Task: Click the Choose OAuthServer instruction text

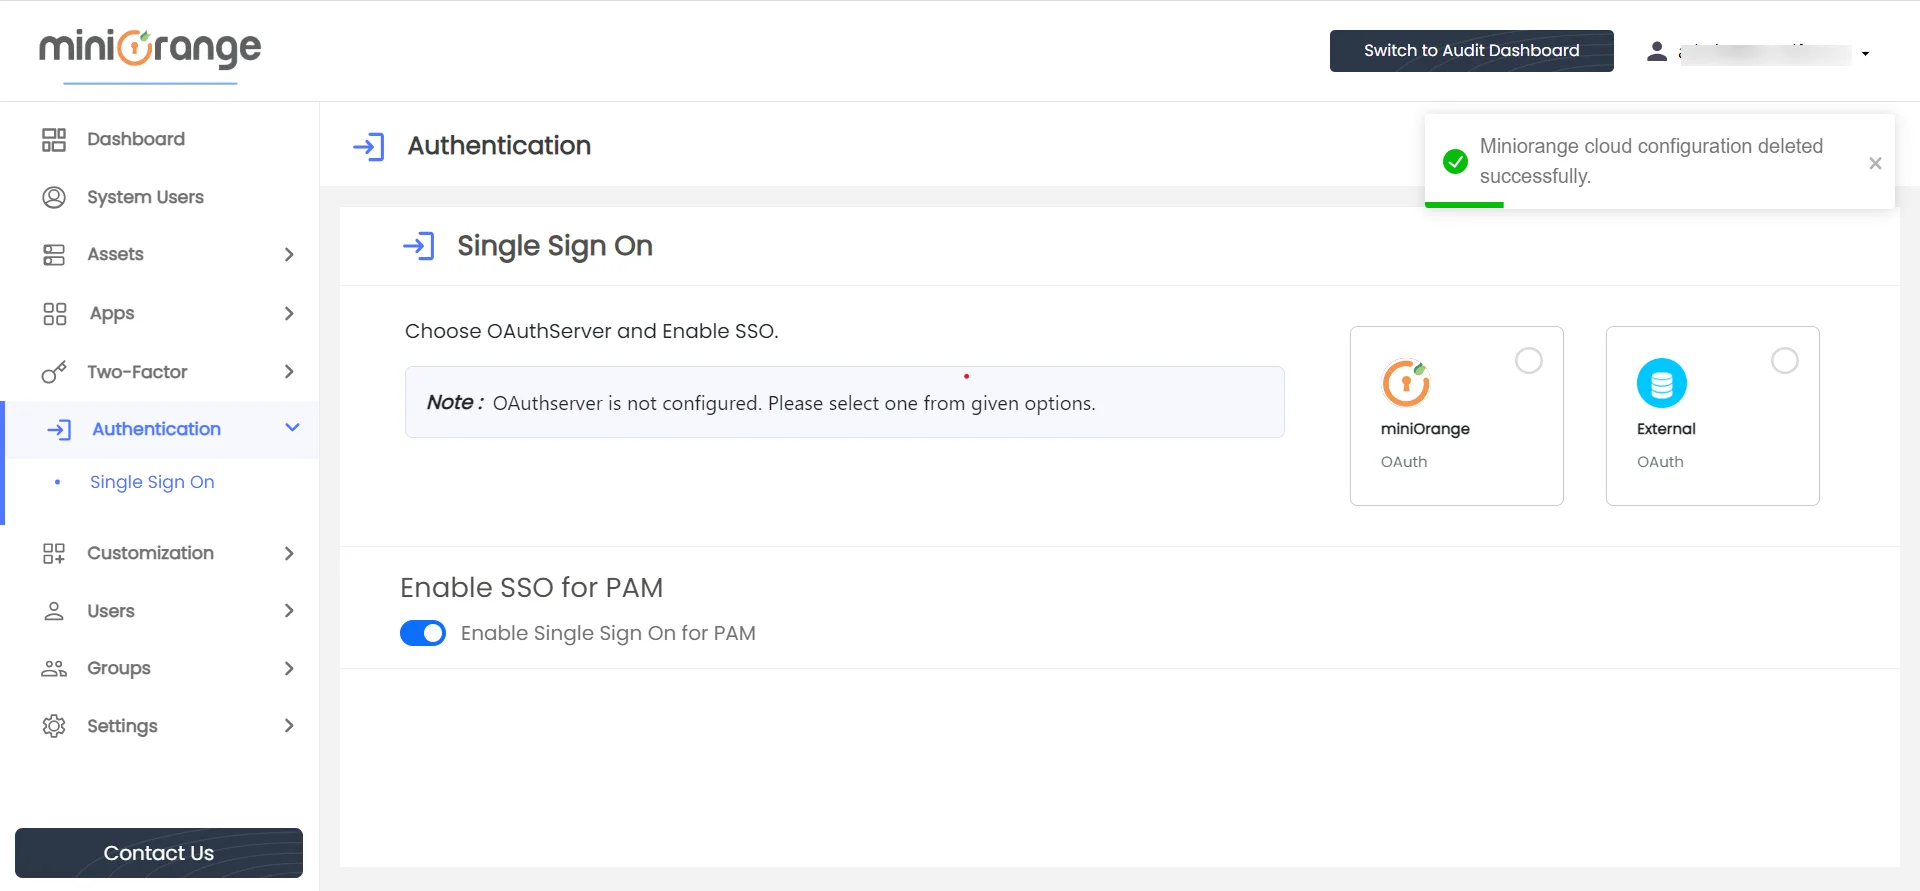Action: click(x=591, y=331)
